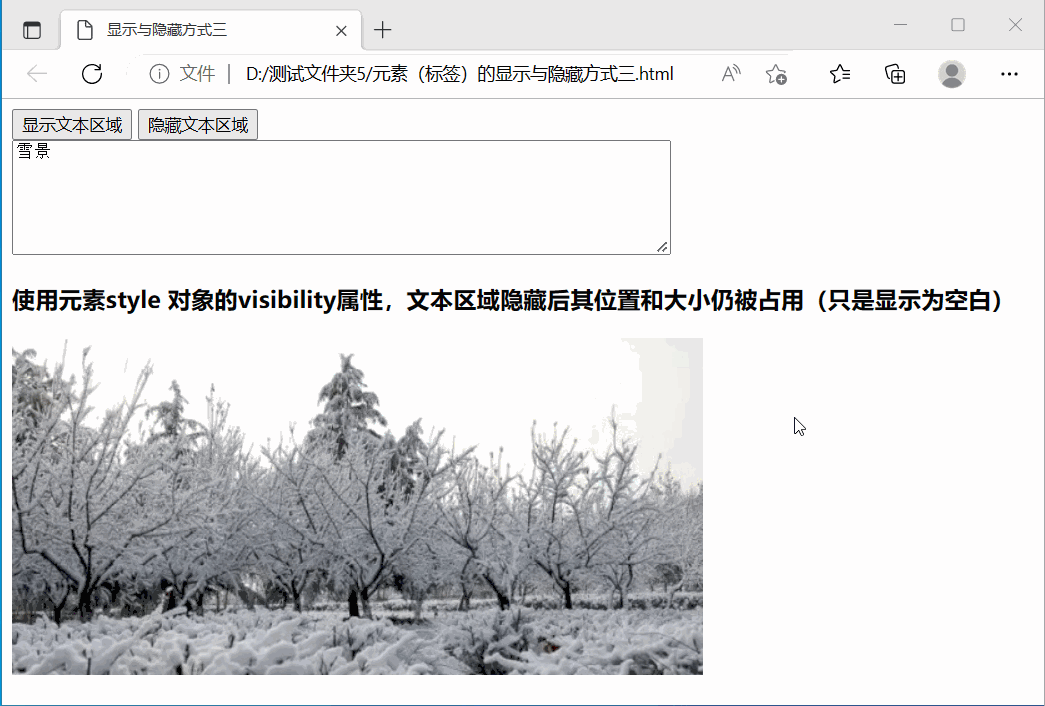This screenshot has width=1045, height=706.
Task: Click the textarea containing 雪景
Action: (340, 195)
